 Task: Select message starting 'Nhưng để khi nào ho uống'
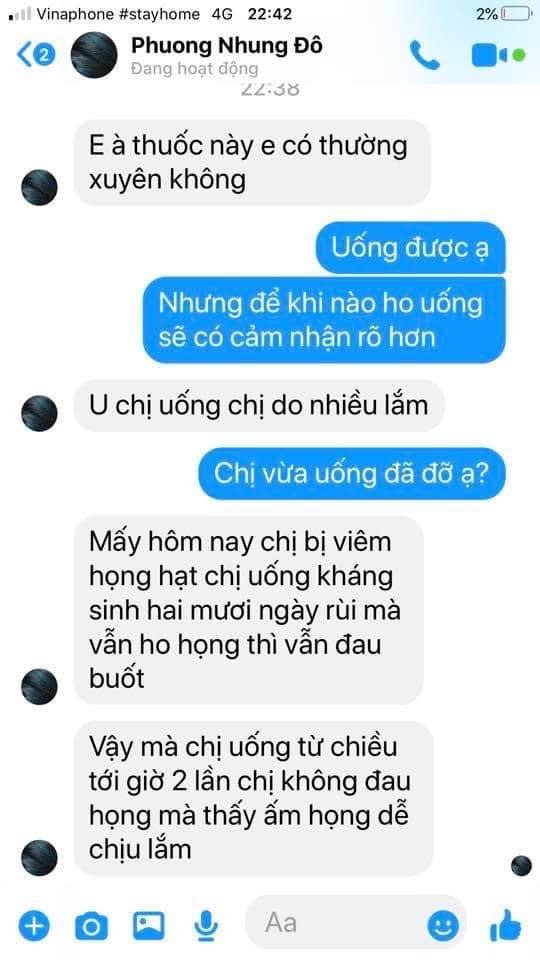(324, 320)
